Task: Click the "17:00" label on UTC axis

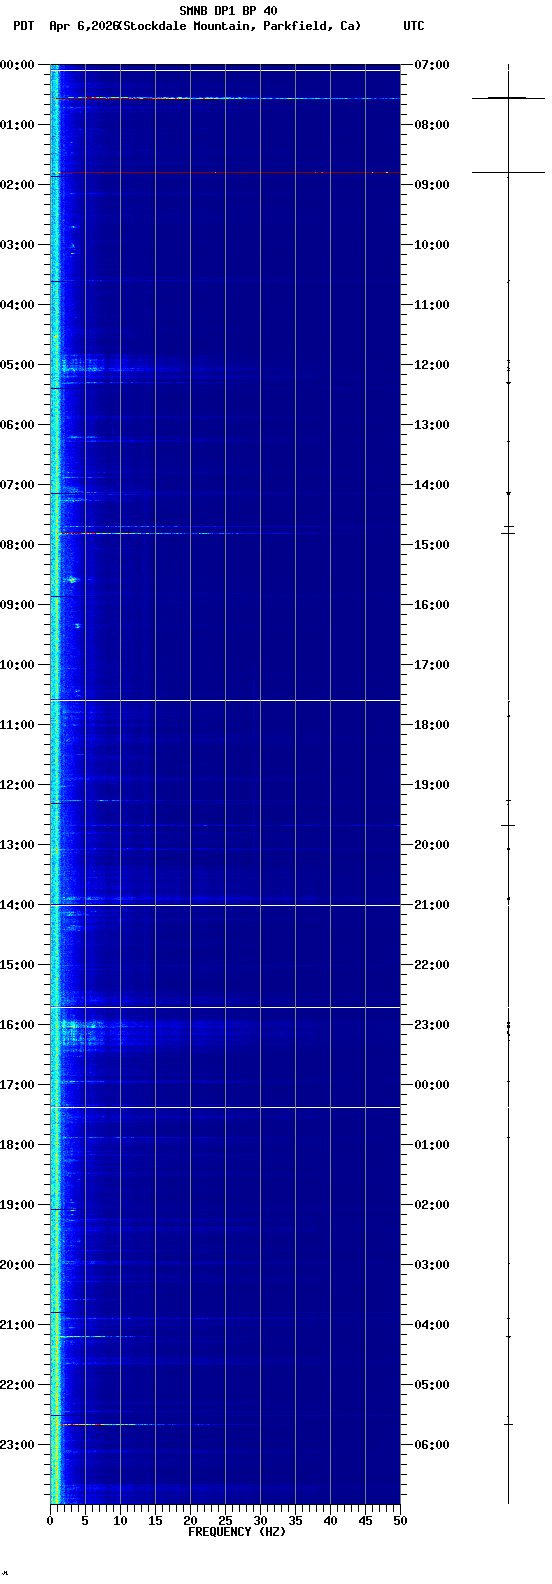Action: (432, 665)
